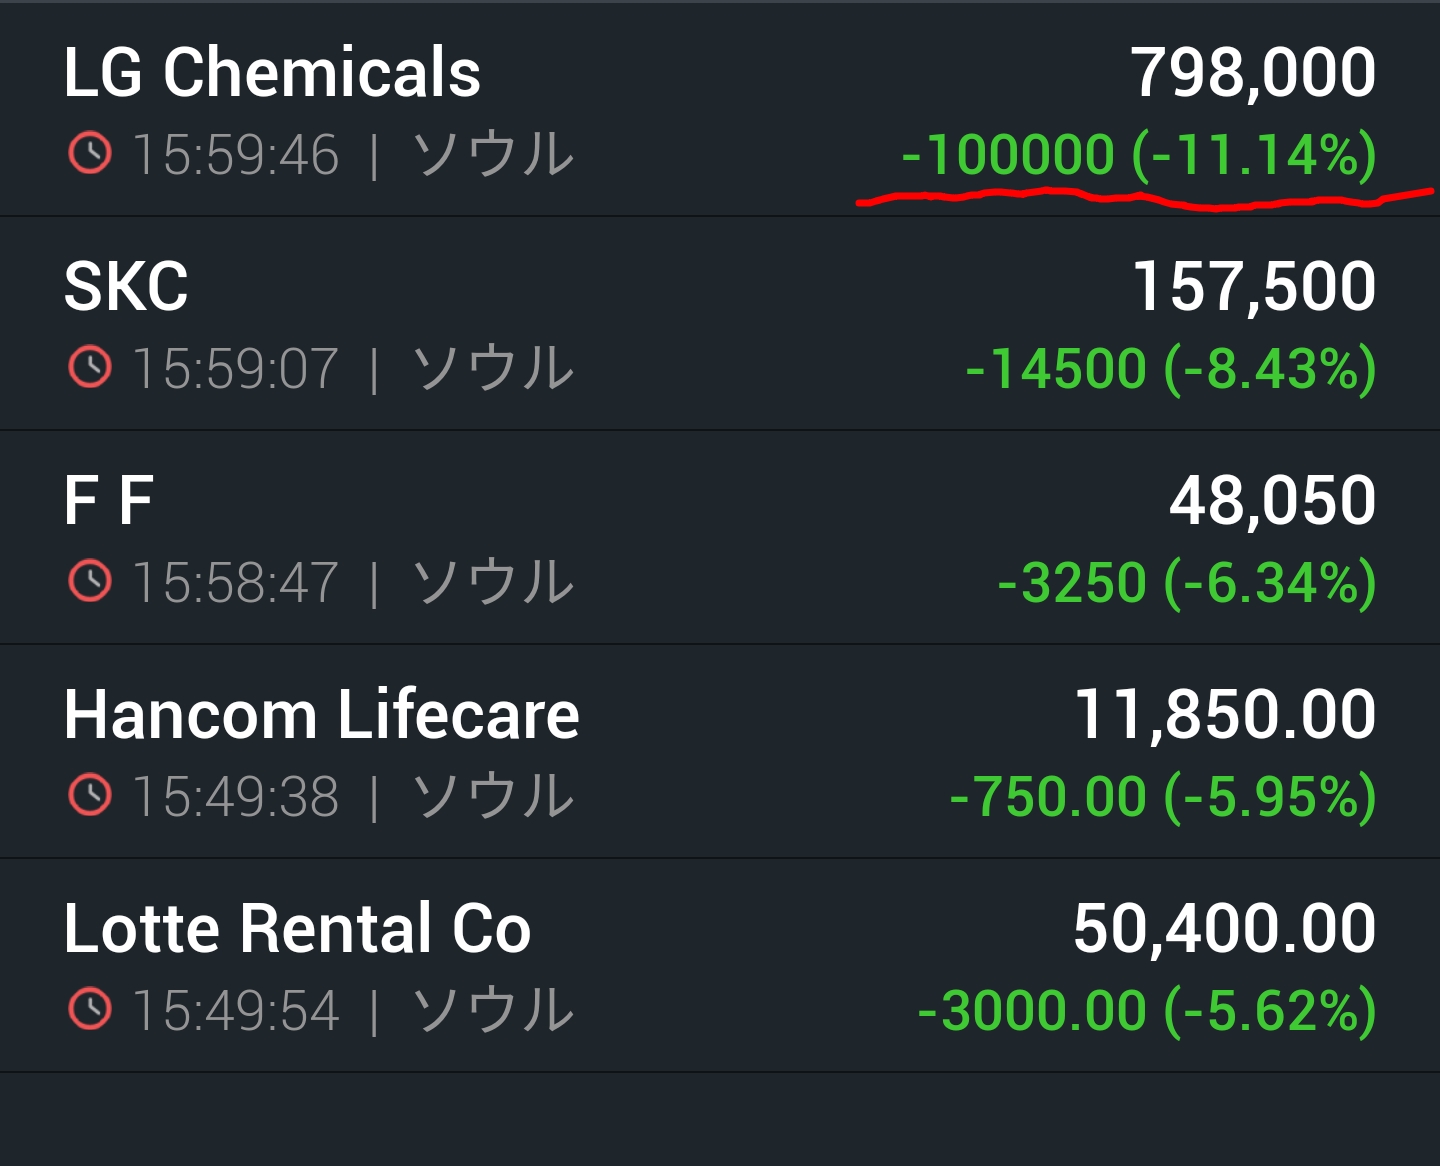Click the 15:59:46 timestamp for LG Chemicals
The image size is (1440, 1166).
point(236,155)
